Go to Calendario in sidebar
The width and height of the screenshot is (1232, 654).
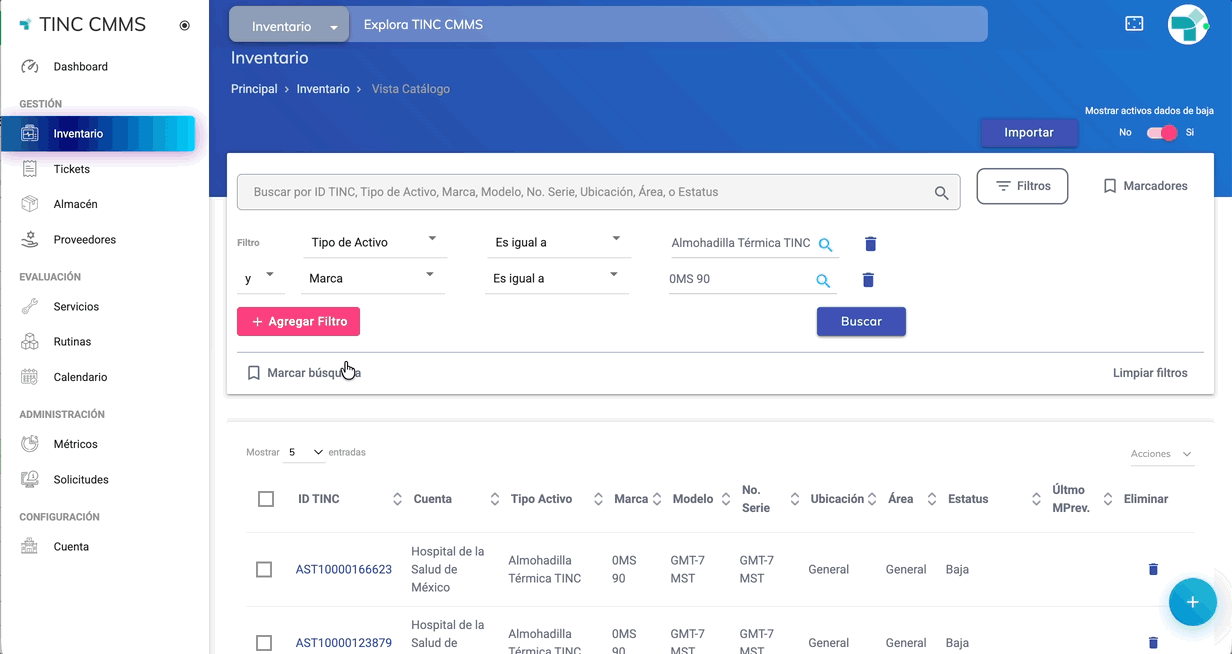point(80,377)
